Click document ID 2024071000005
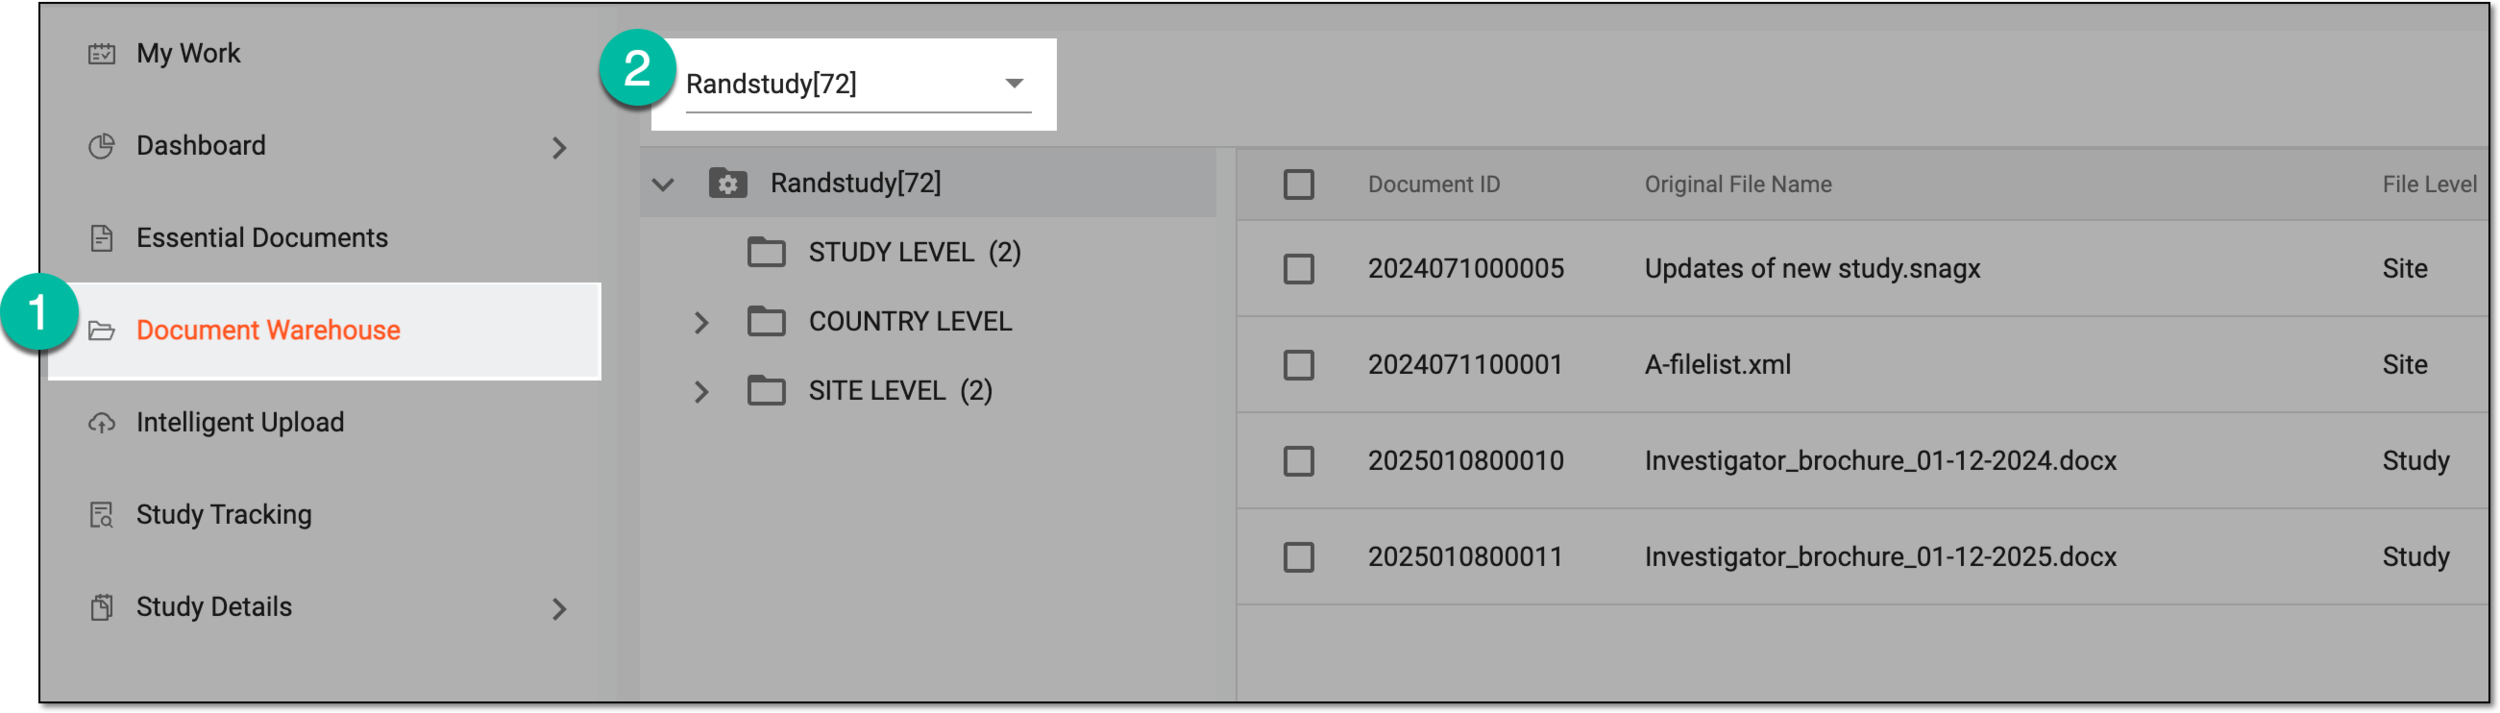Image resolution: width=2500 pixels, height=713 pixels. pyautogui.click(x=1465, y=268)
